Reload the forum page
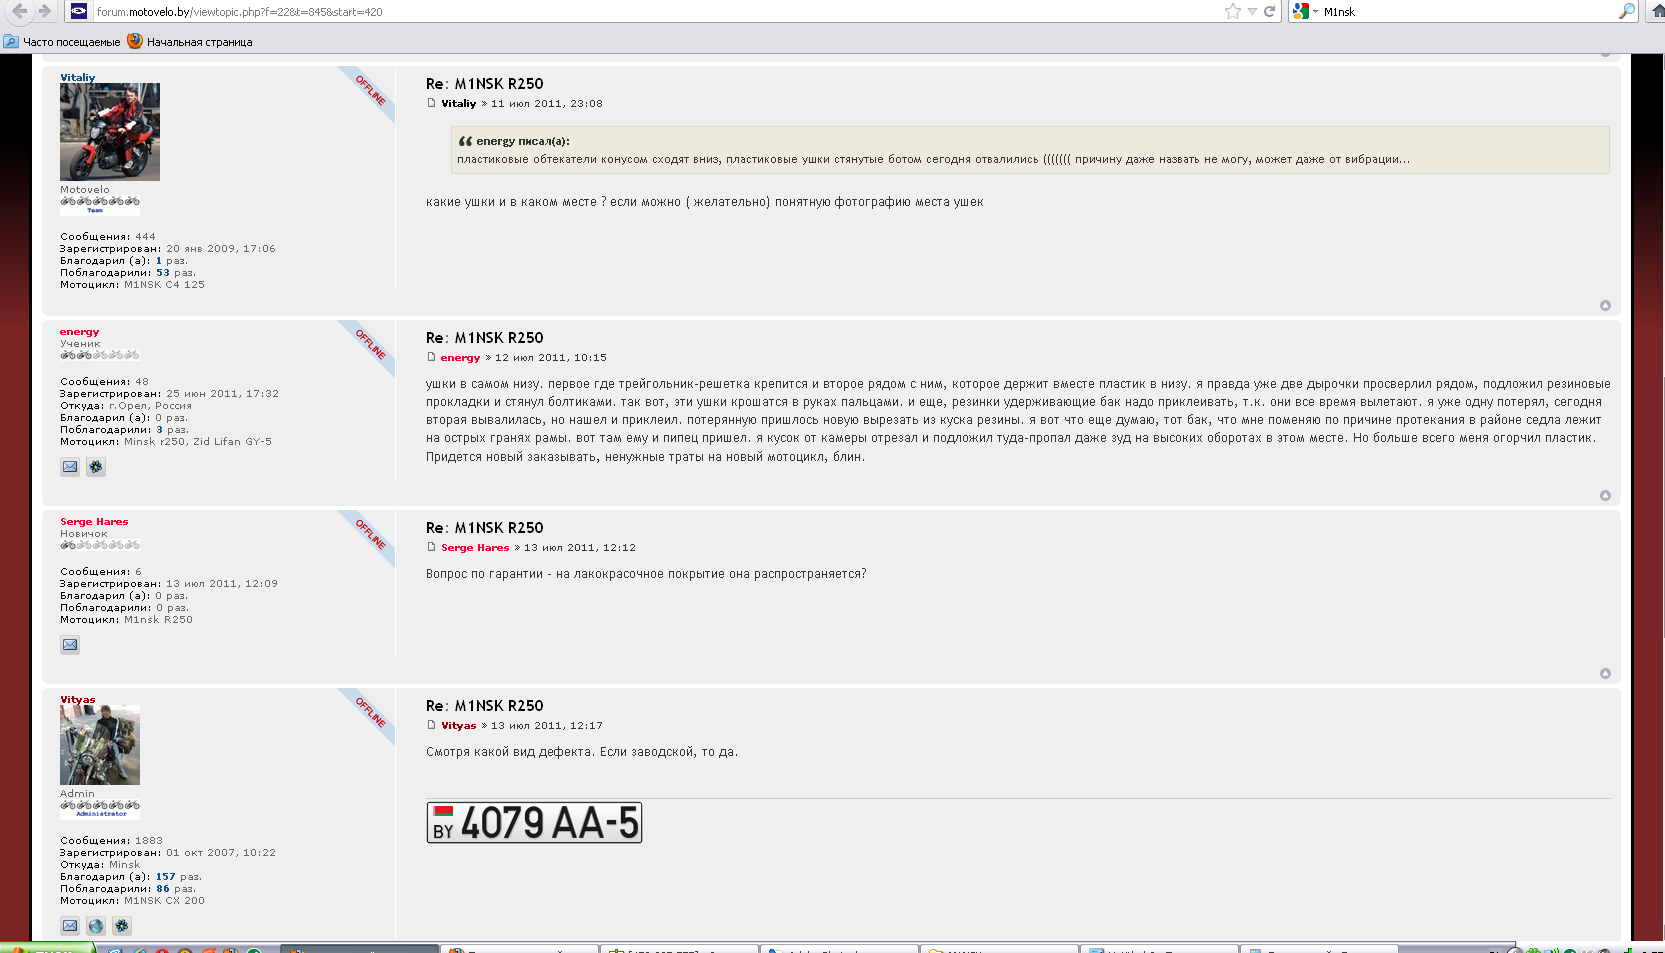The image size is (1665, 953). click(x=1269, y=11)
